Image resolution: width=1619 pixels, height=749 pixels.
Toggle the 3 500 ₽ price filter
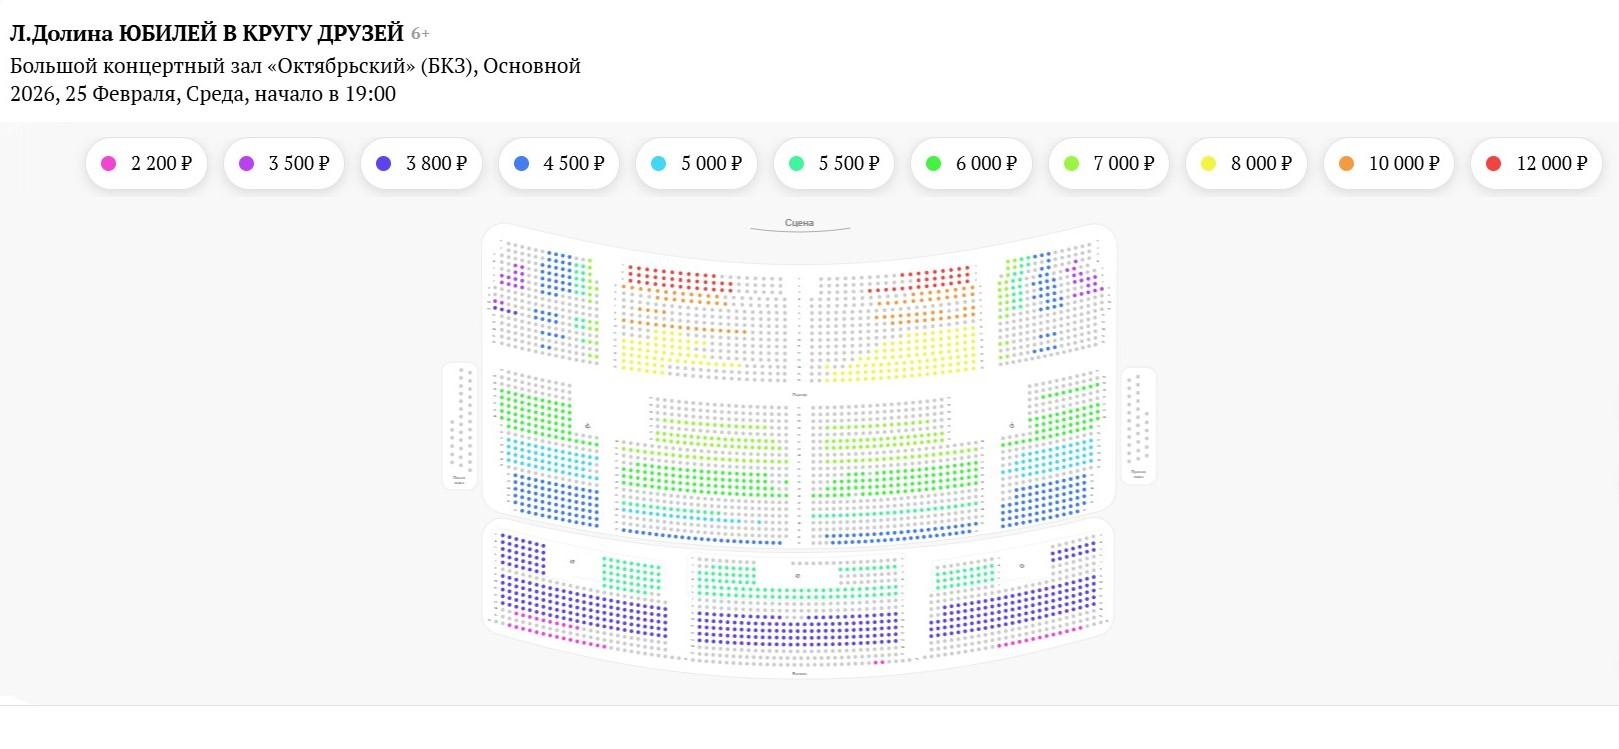pos(283,163)
